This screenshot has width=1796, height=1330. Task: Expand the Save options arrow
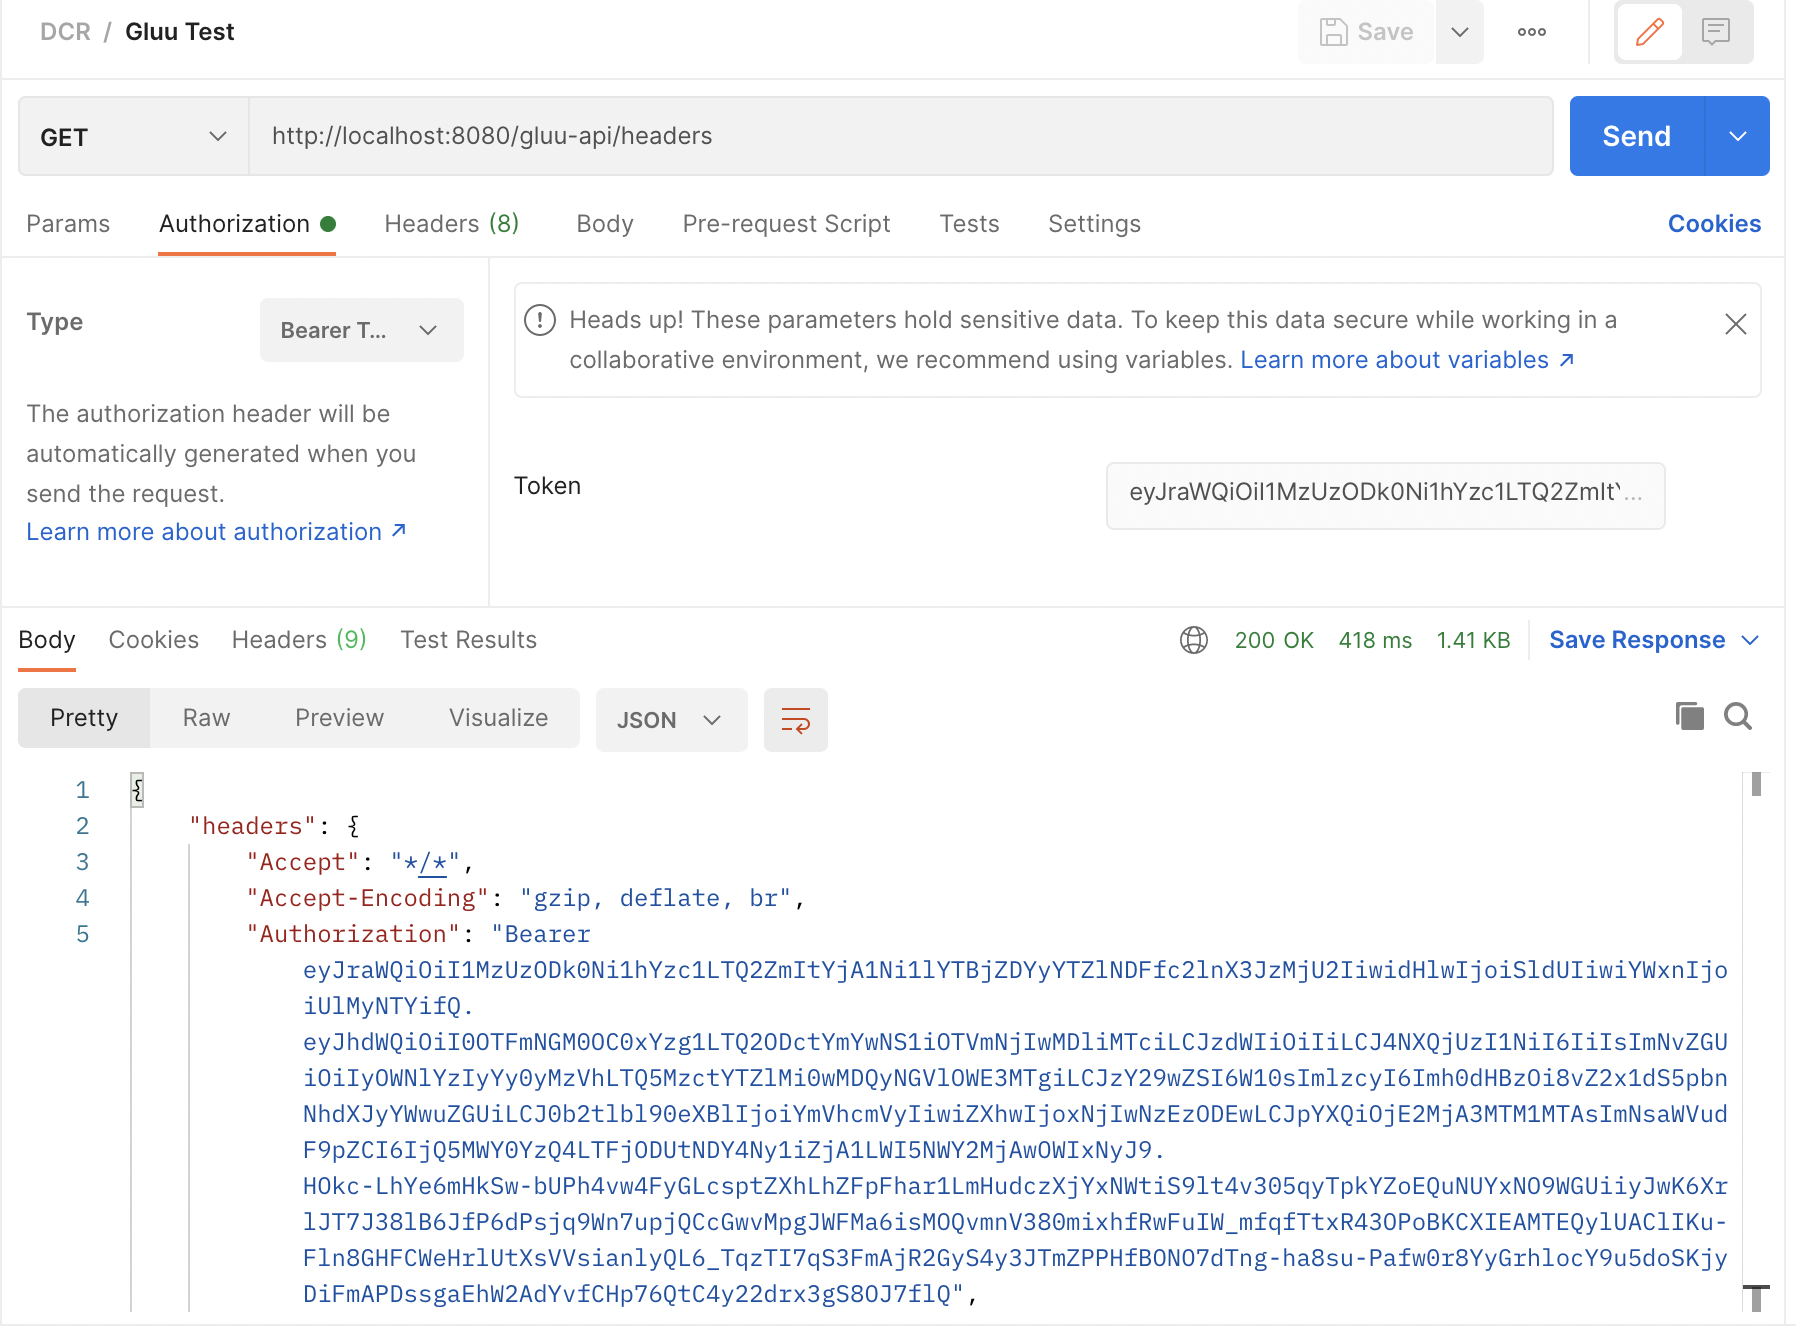1459,32
